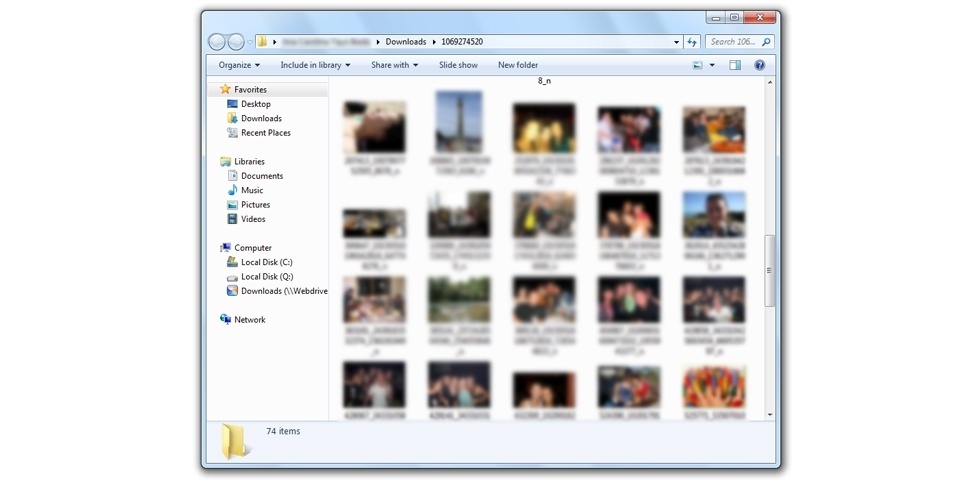This screenshot has height=500, width=956.
Task: Open the Help question mark icon
Action: (x=760, y=65)
